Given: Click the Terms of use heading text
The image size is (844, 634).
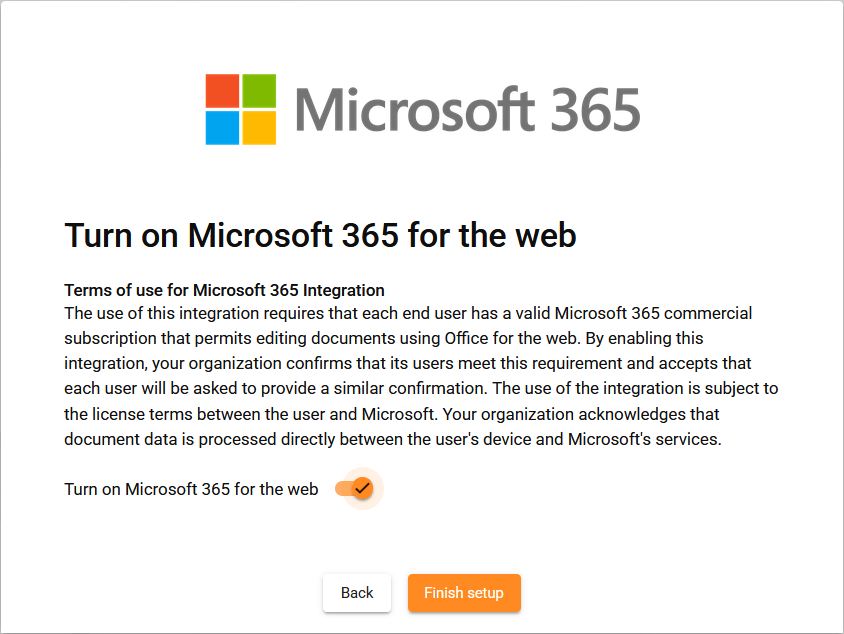Looking at the screenshot, I should tap(222, 290).
